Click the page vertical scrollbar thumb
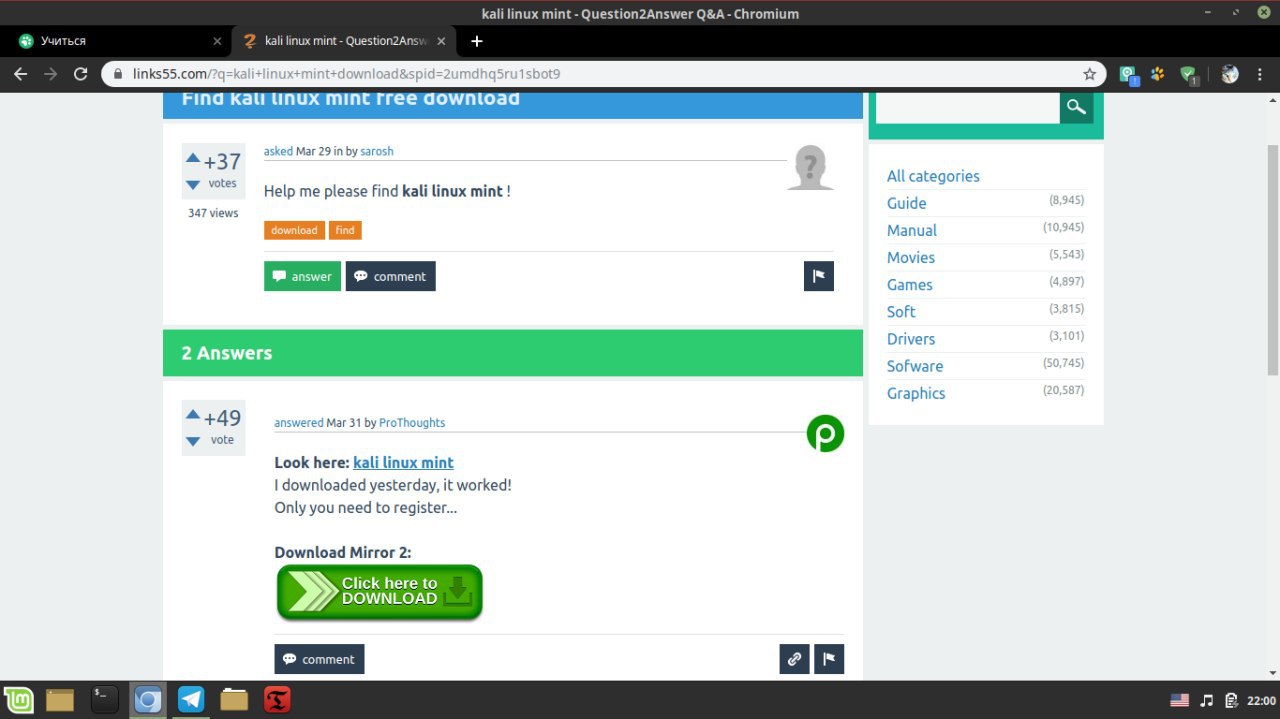 (1273, 259)
